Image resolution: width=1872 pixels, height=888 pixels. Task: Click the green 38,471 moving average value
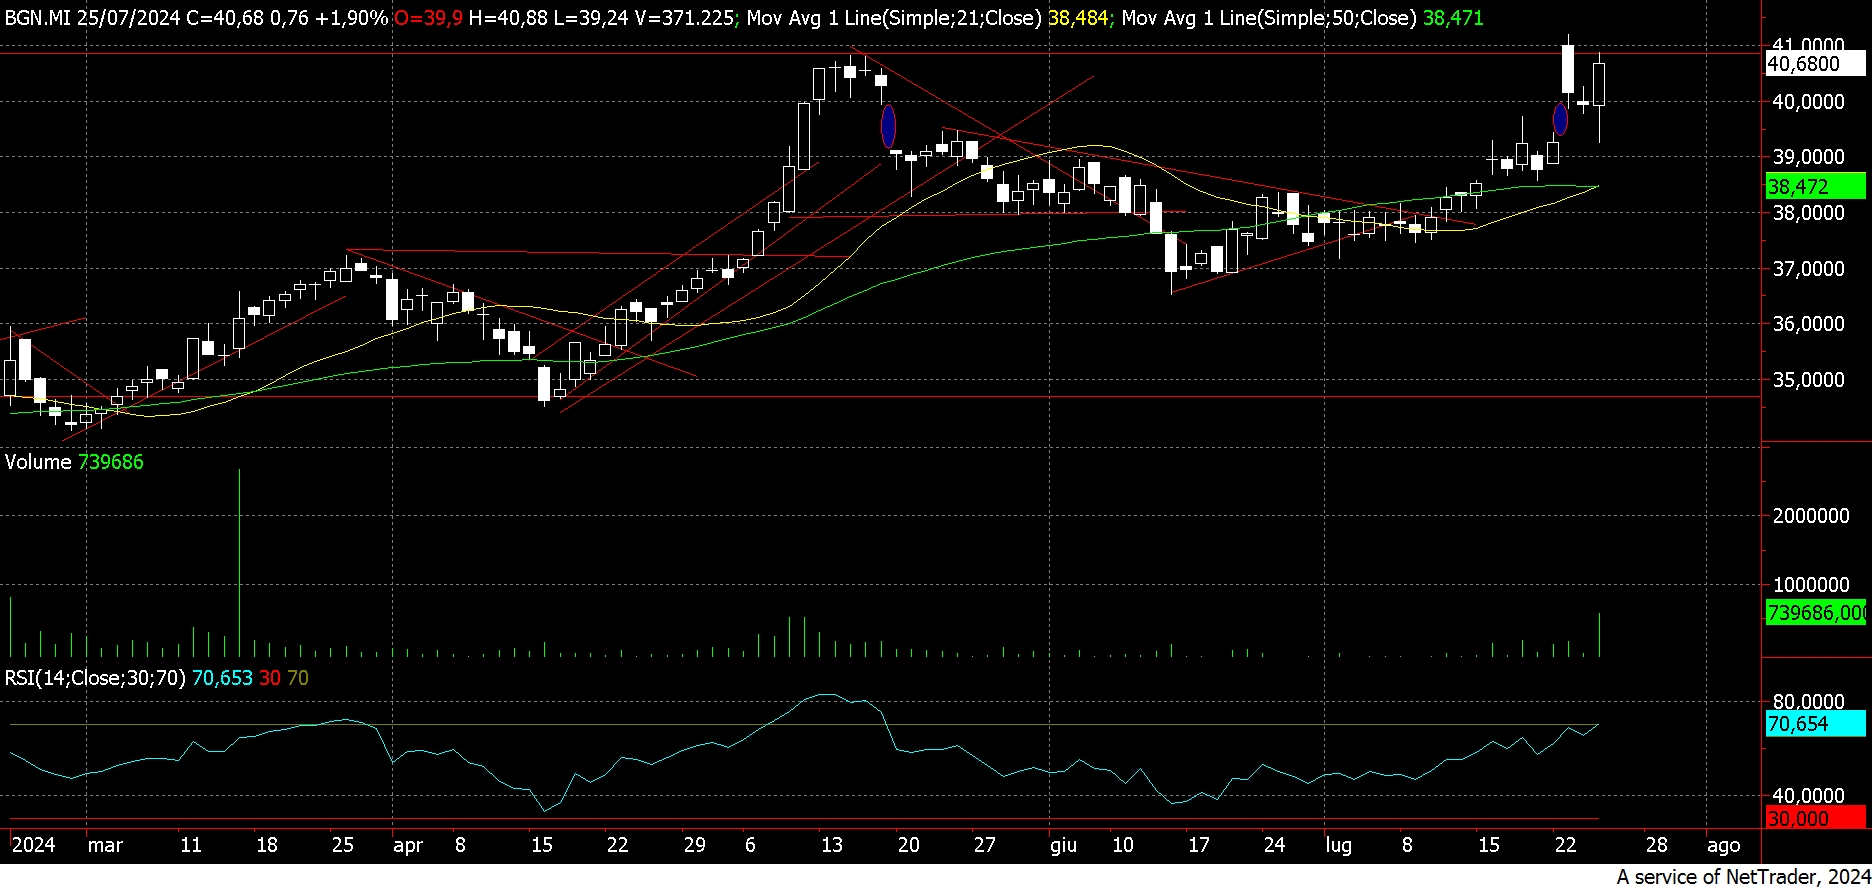tap(1453, 18)
